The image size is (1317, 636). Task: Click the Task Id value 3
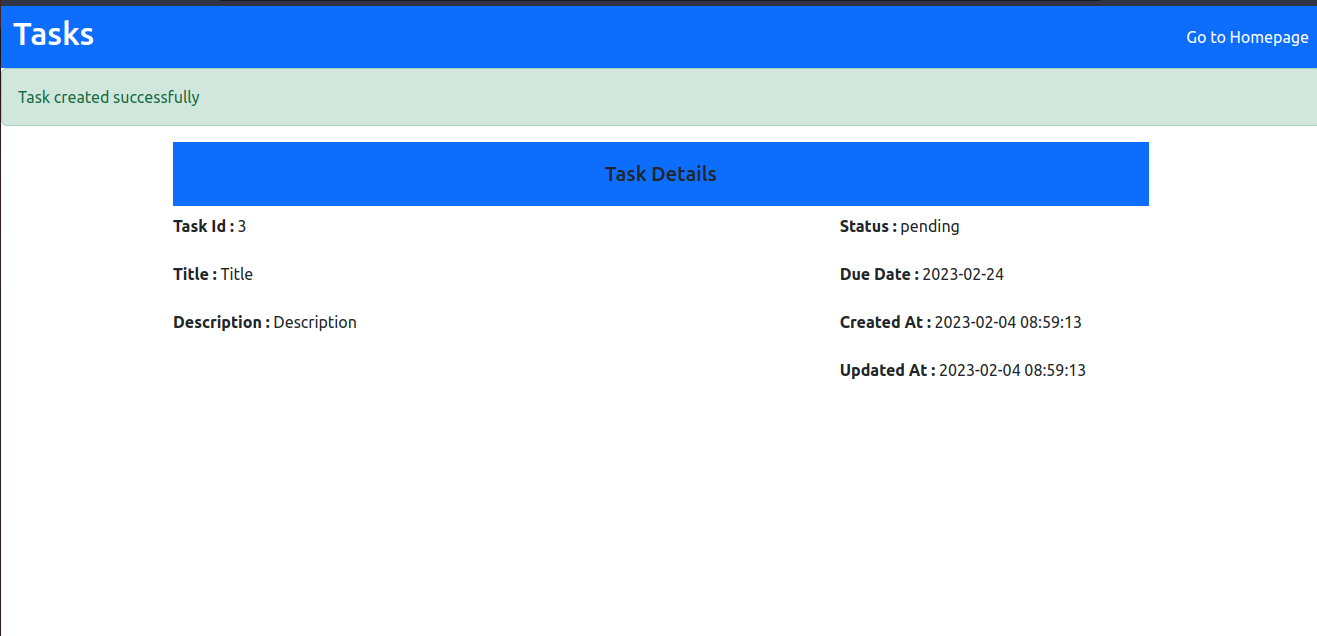[x=242, y=226]
